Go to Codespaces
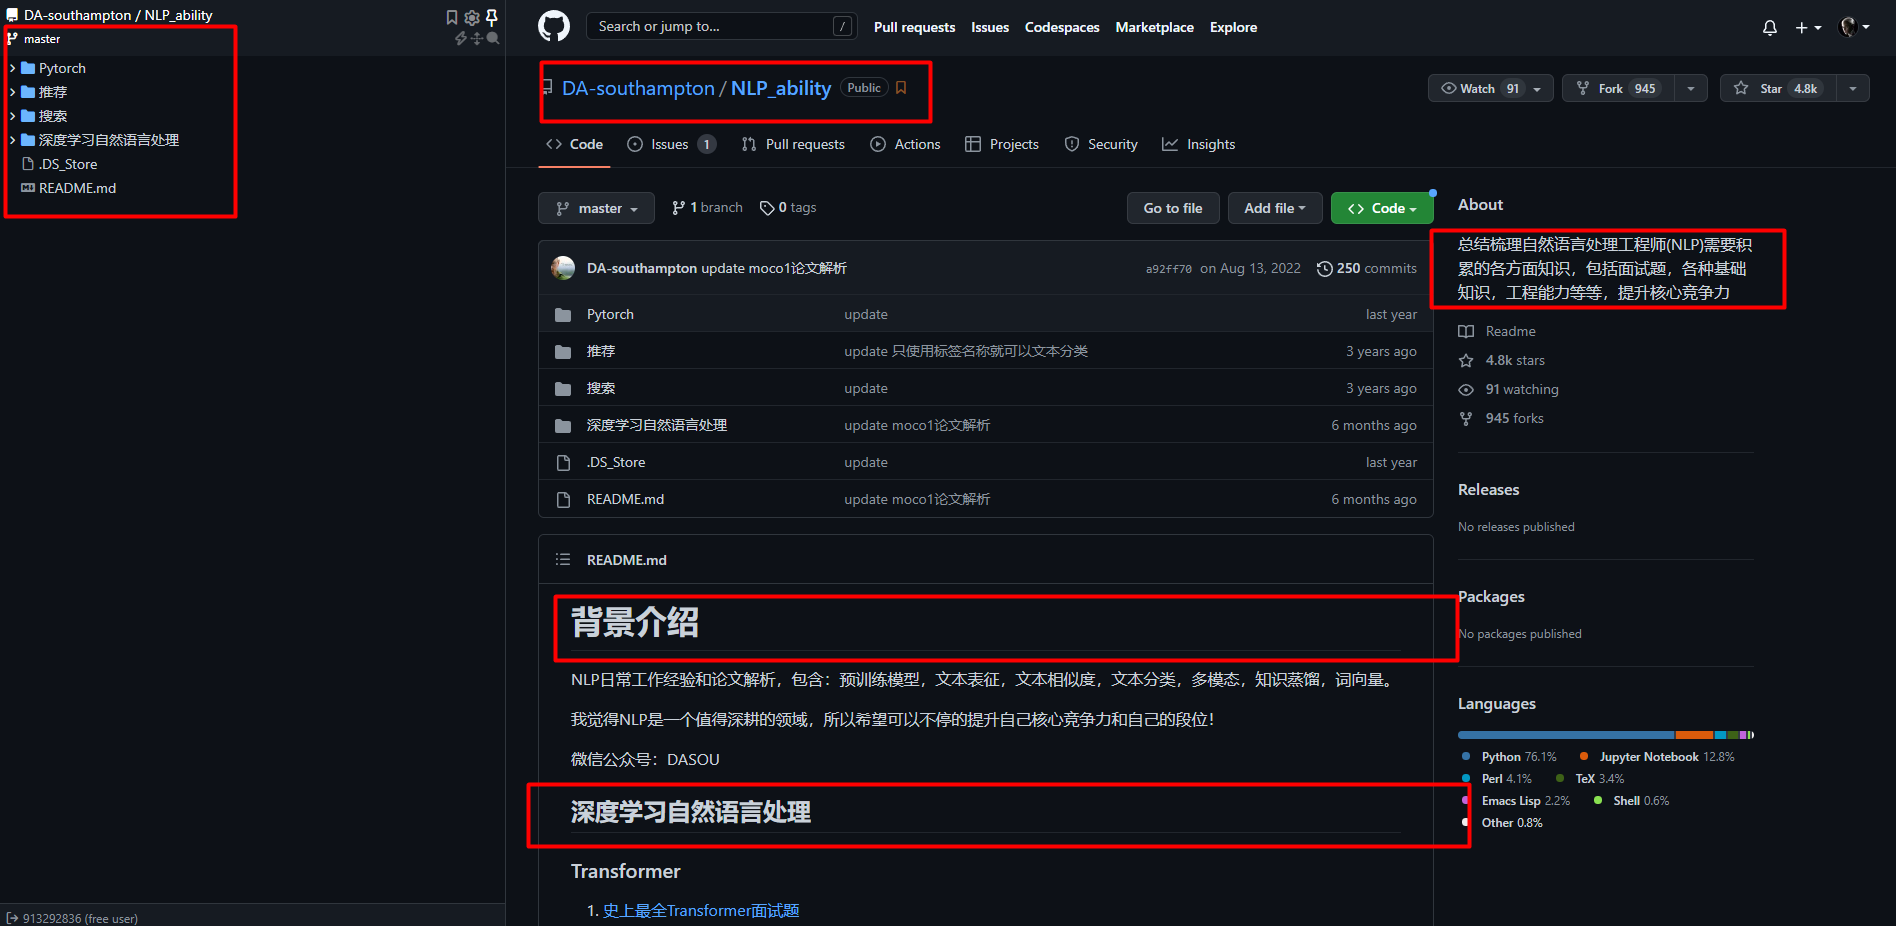This screenshot has width=1896, height=926. pos(1062,27)
